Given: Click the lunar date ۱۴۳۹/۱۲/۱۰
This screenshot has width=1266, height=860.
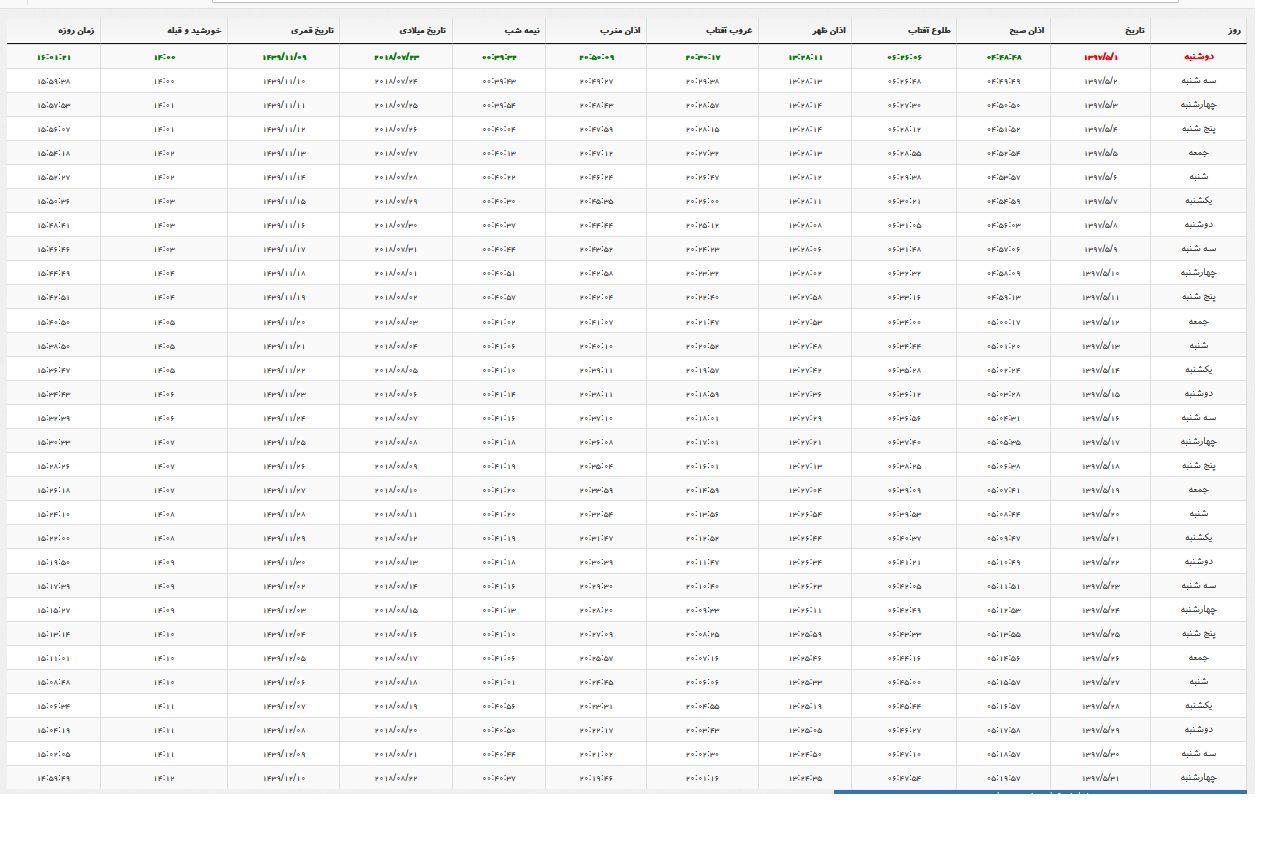Looking at the screenshot, I should (x=284, y=777).
